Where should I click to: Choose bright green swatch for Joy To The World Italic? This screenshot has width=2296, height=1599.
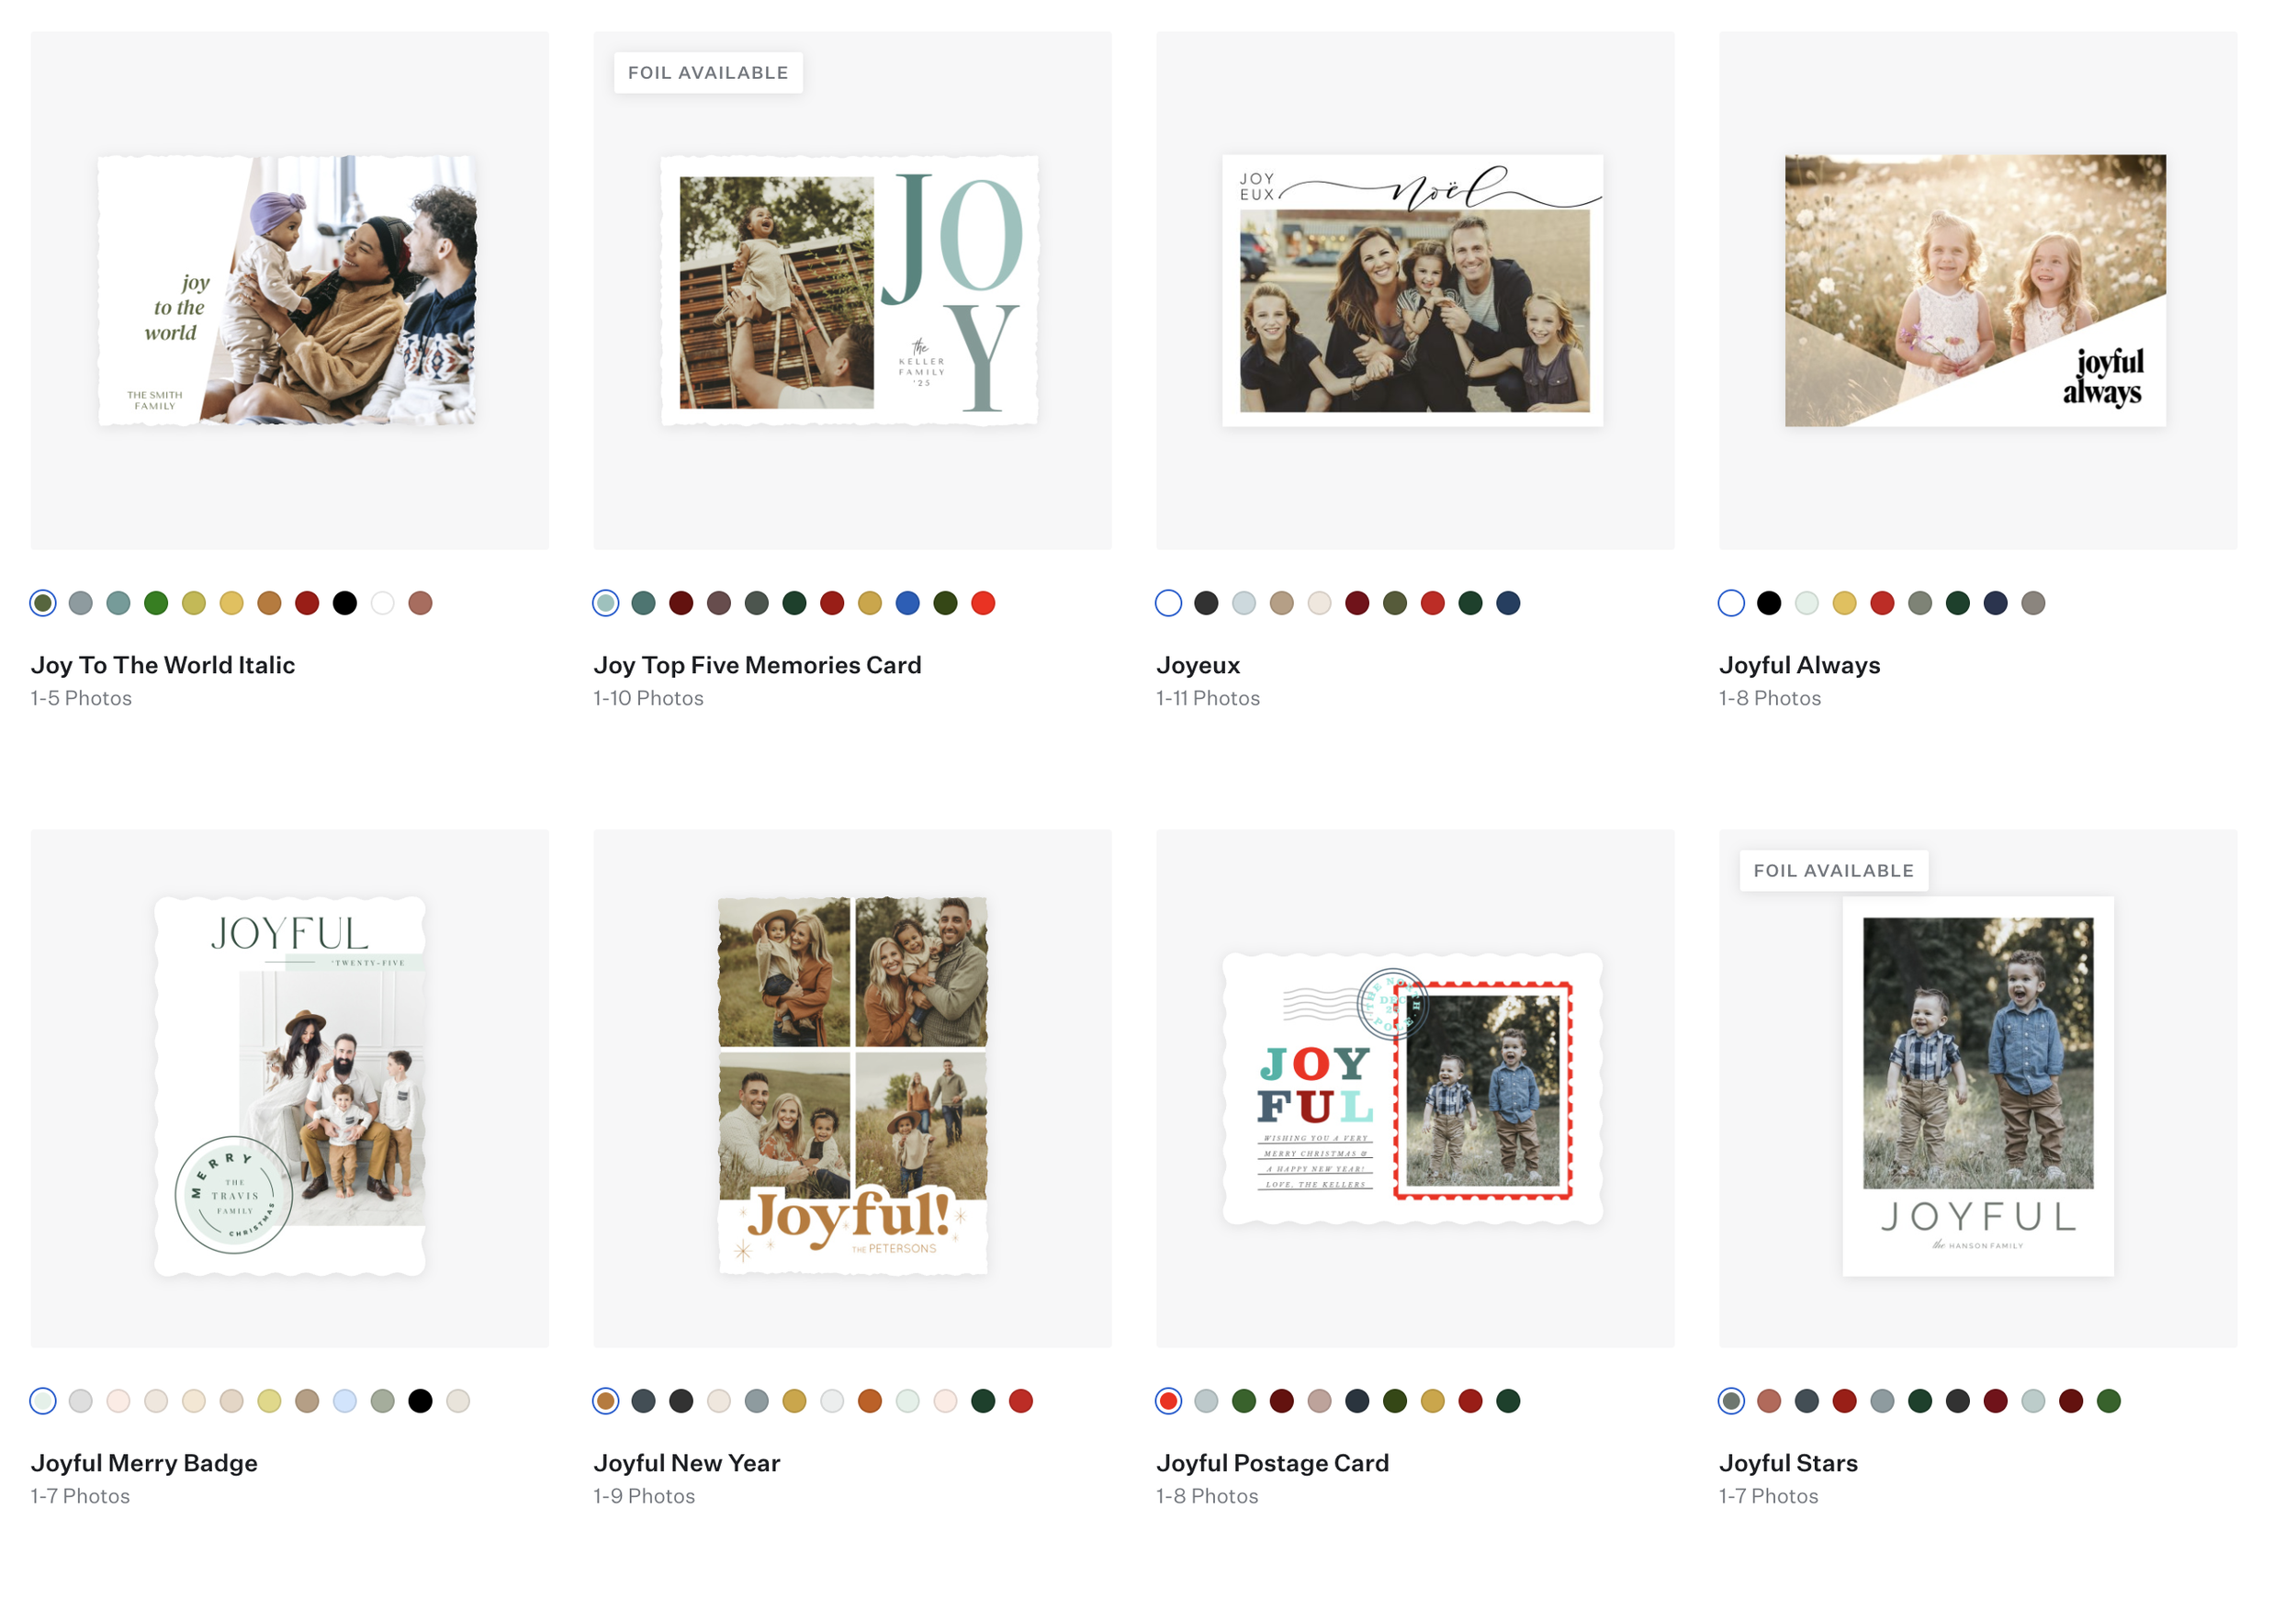click(x=156, y=603)
